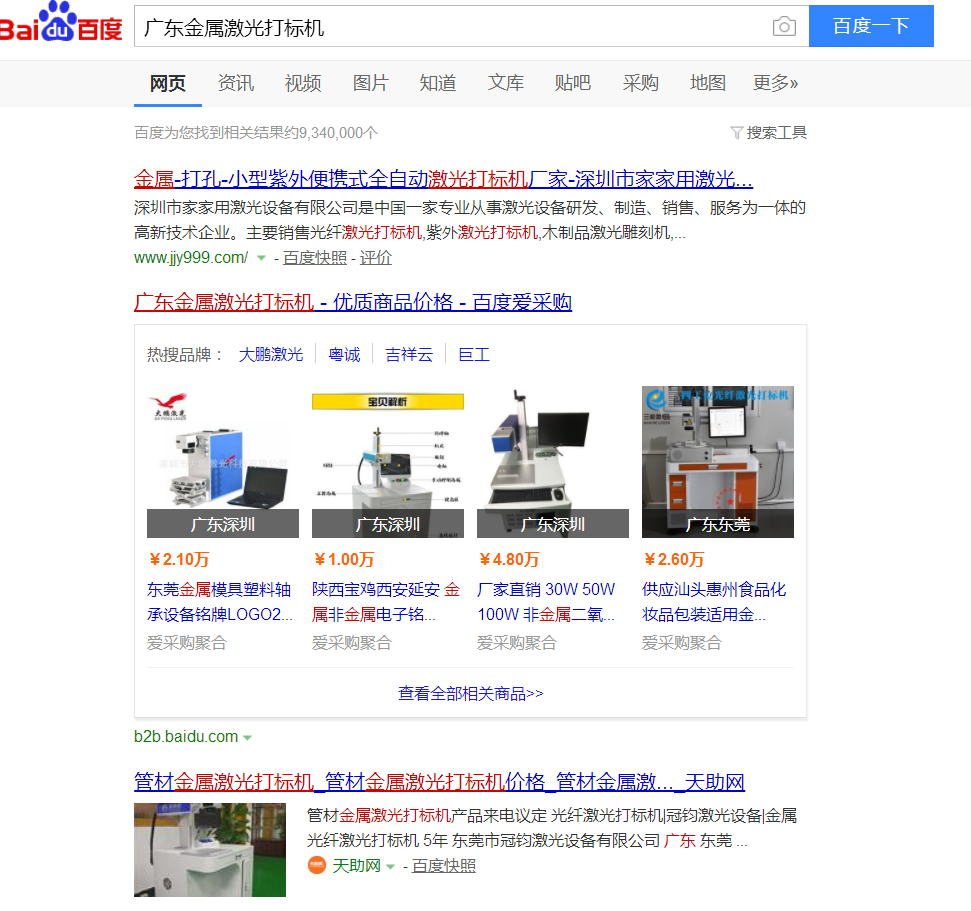Click the 热搜品牌： label
The image size is (971, 911).
(185, 355)
